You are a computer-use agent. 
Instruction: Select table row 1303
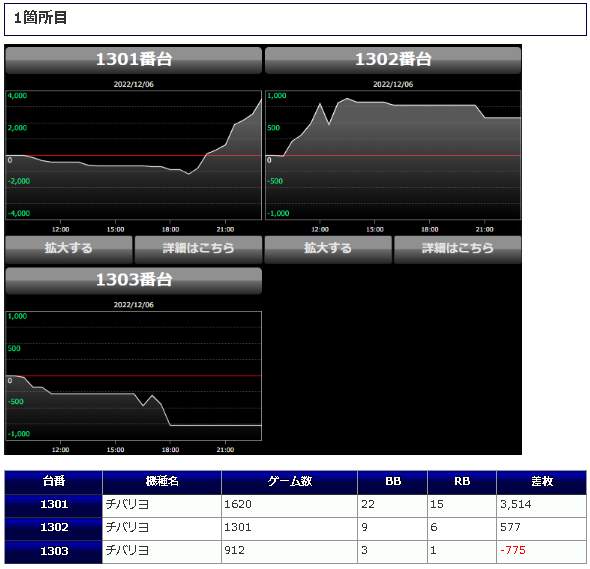[295, 552]
